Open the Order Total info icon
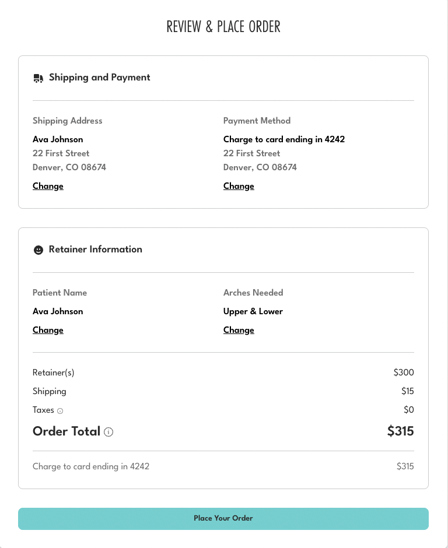This screenshot has width=448, height=548. pos(109,432)
